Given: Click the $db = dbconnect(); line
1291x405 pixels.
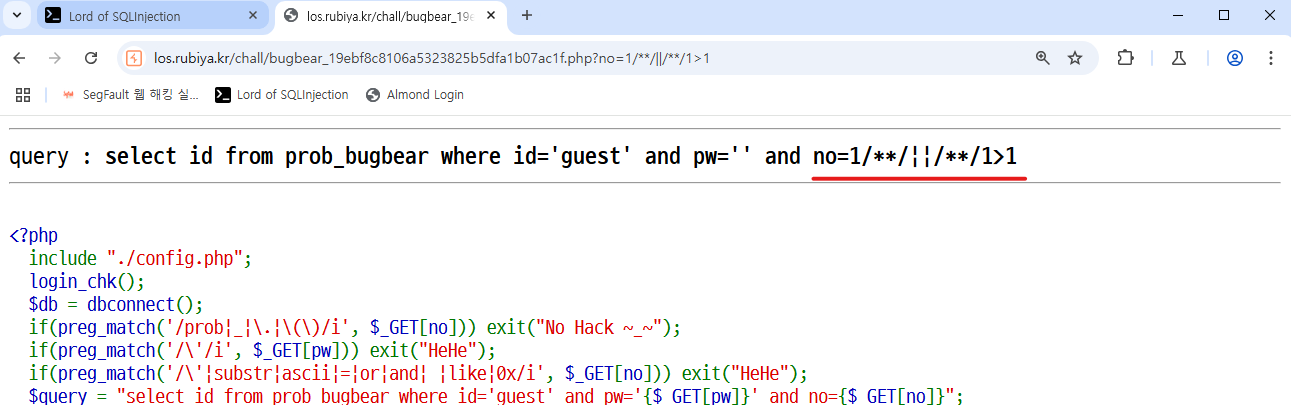Looking at the screenshot, I should 116,305.
